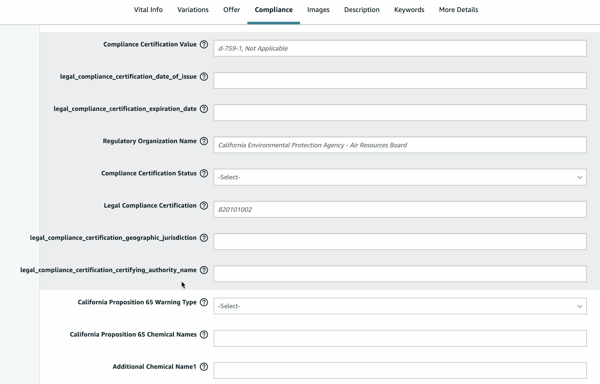Viewport: 600px width, 384px height.
Task: Expand the Compliance Certification Status dropdown
Action: tap(400, 177)
